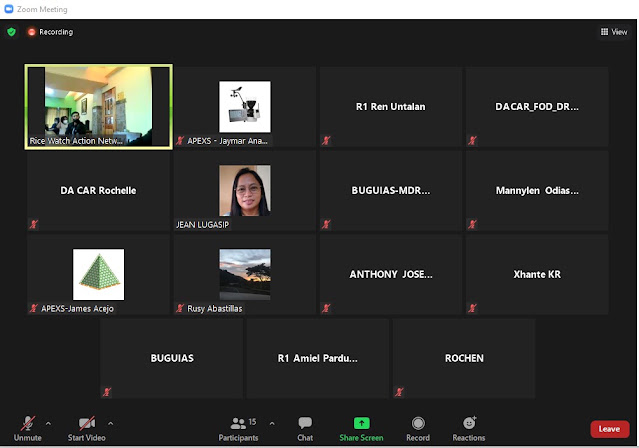Open the View layout options

[x=614, y=32]
